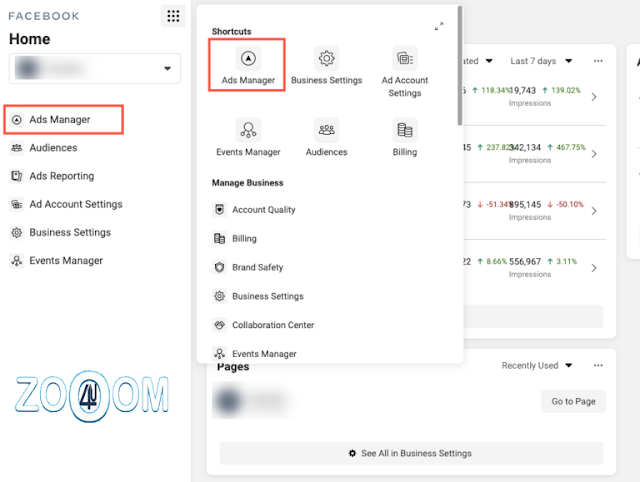Screen dimensions: 640x482
Task: Open the nine-dot all tools grid menu
Action: click(x=173, y=16)
